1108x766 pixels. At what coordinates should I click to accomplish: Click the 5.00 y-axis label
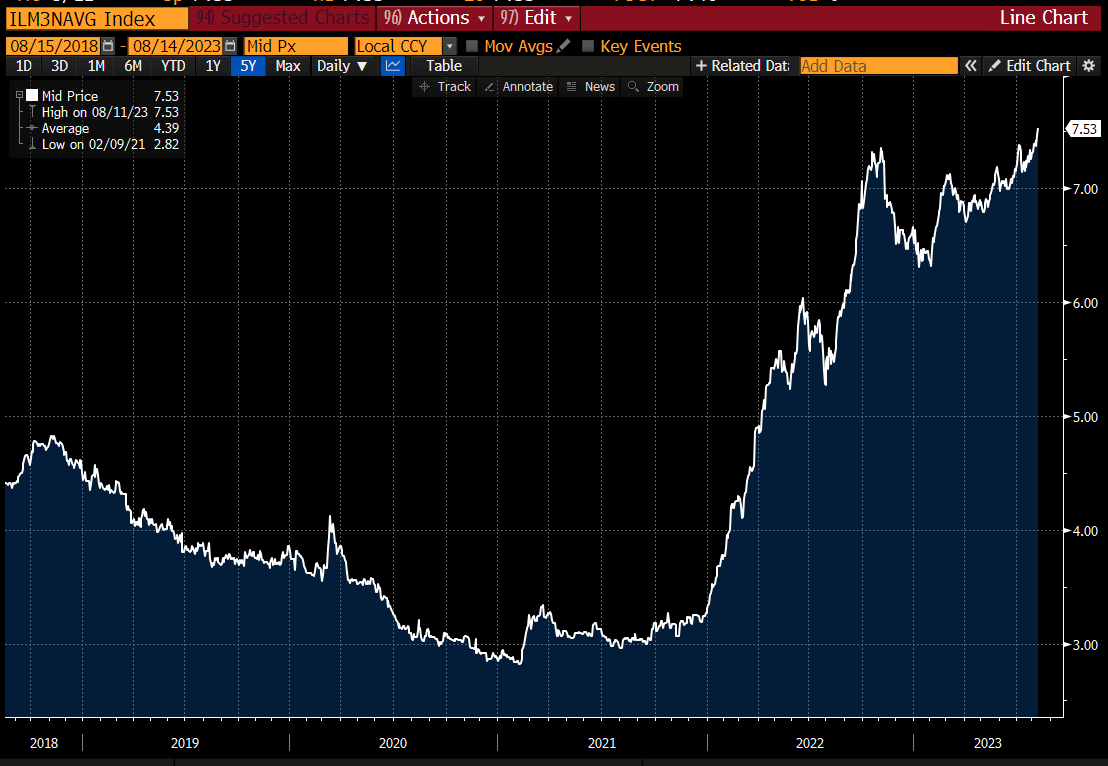1085,417
